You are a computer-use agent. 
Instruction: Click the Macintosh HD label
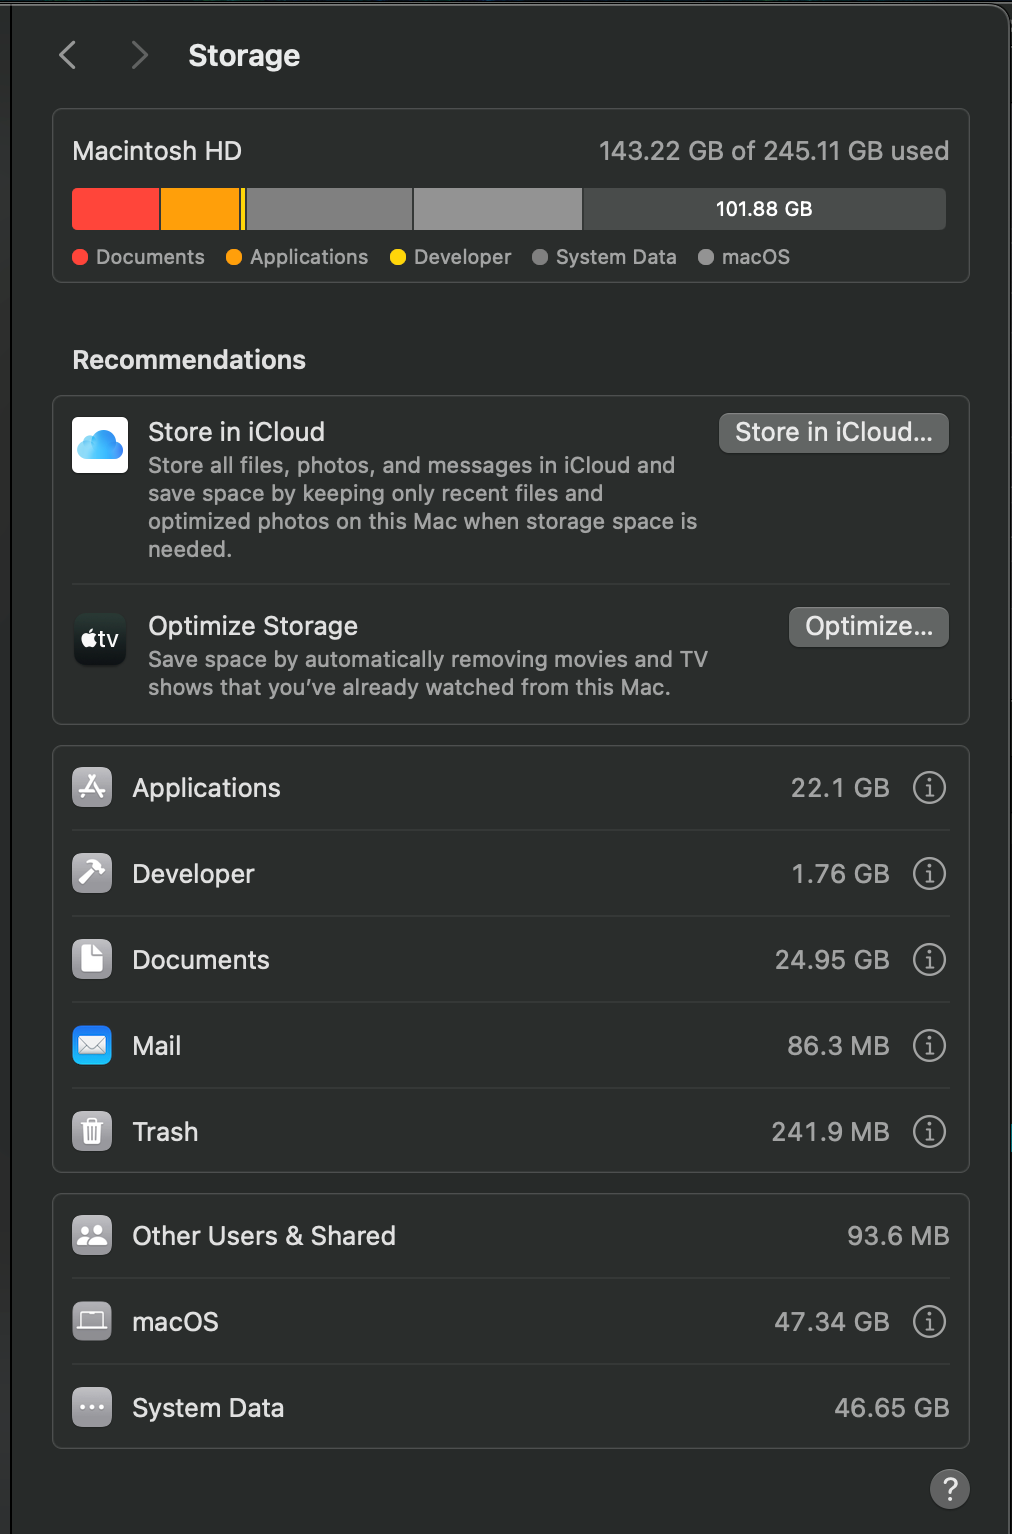(x=157, y=151)
